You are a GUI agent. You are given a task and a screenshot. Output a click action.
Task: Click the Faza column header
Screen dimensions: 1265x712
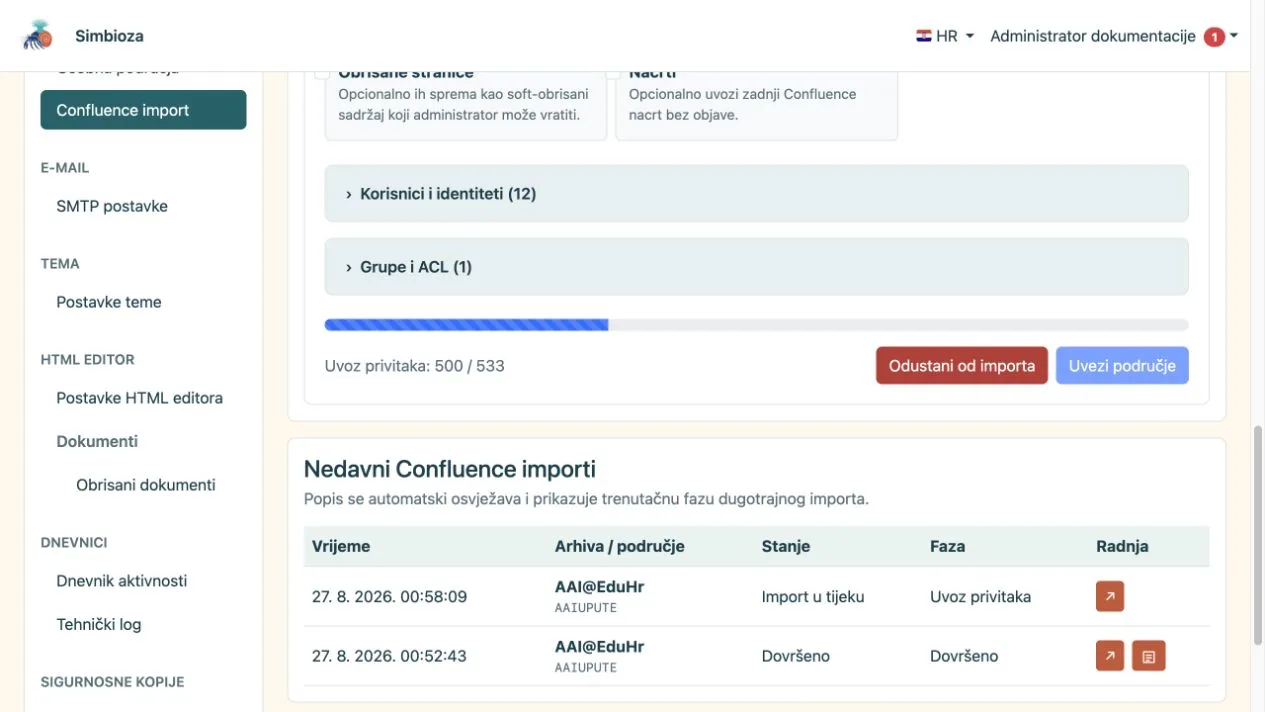pos(948,546)
